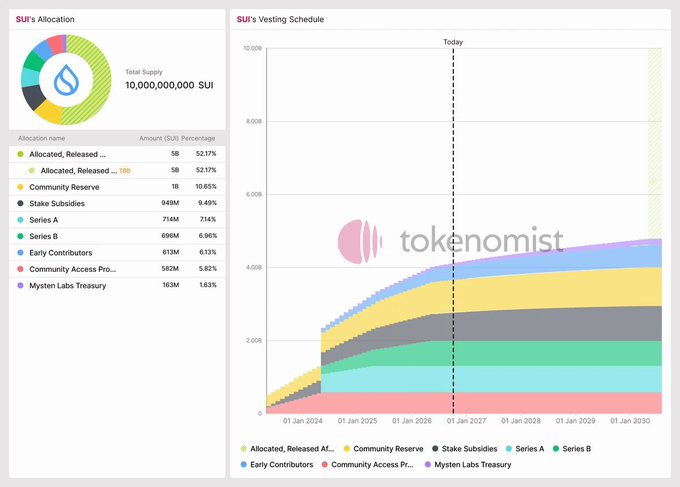This screenshot has width=680, height=487.
Task: Click the 10,000,000,000 SUI total supply value
Action: pos(169,85)
